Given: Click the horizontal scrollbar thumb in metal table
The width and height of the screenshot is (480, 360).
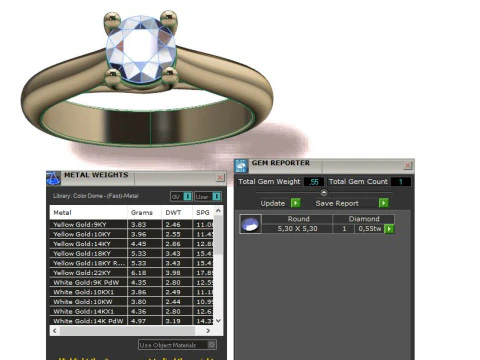Looking at the screenshot, I should (127, 331).
